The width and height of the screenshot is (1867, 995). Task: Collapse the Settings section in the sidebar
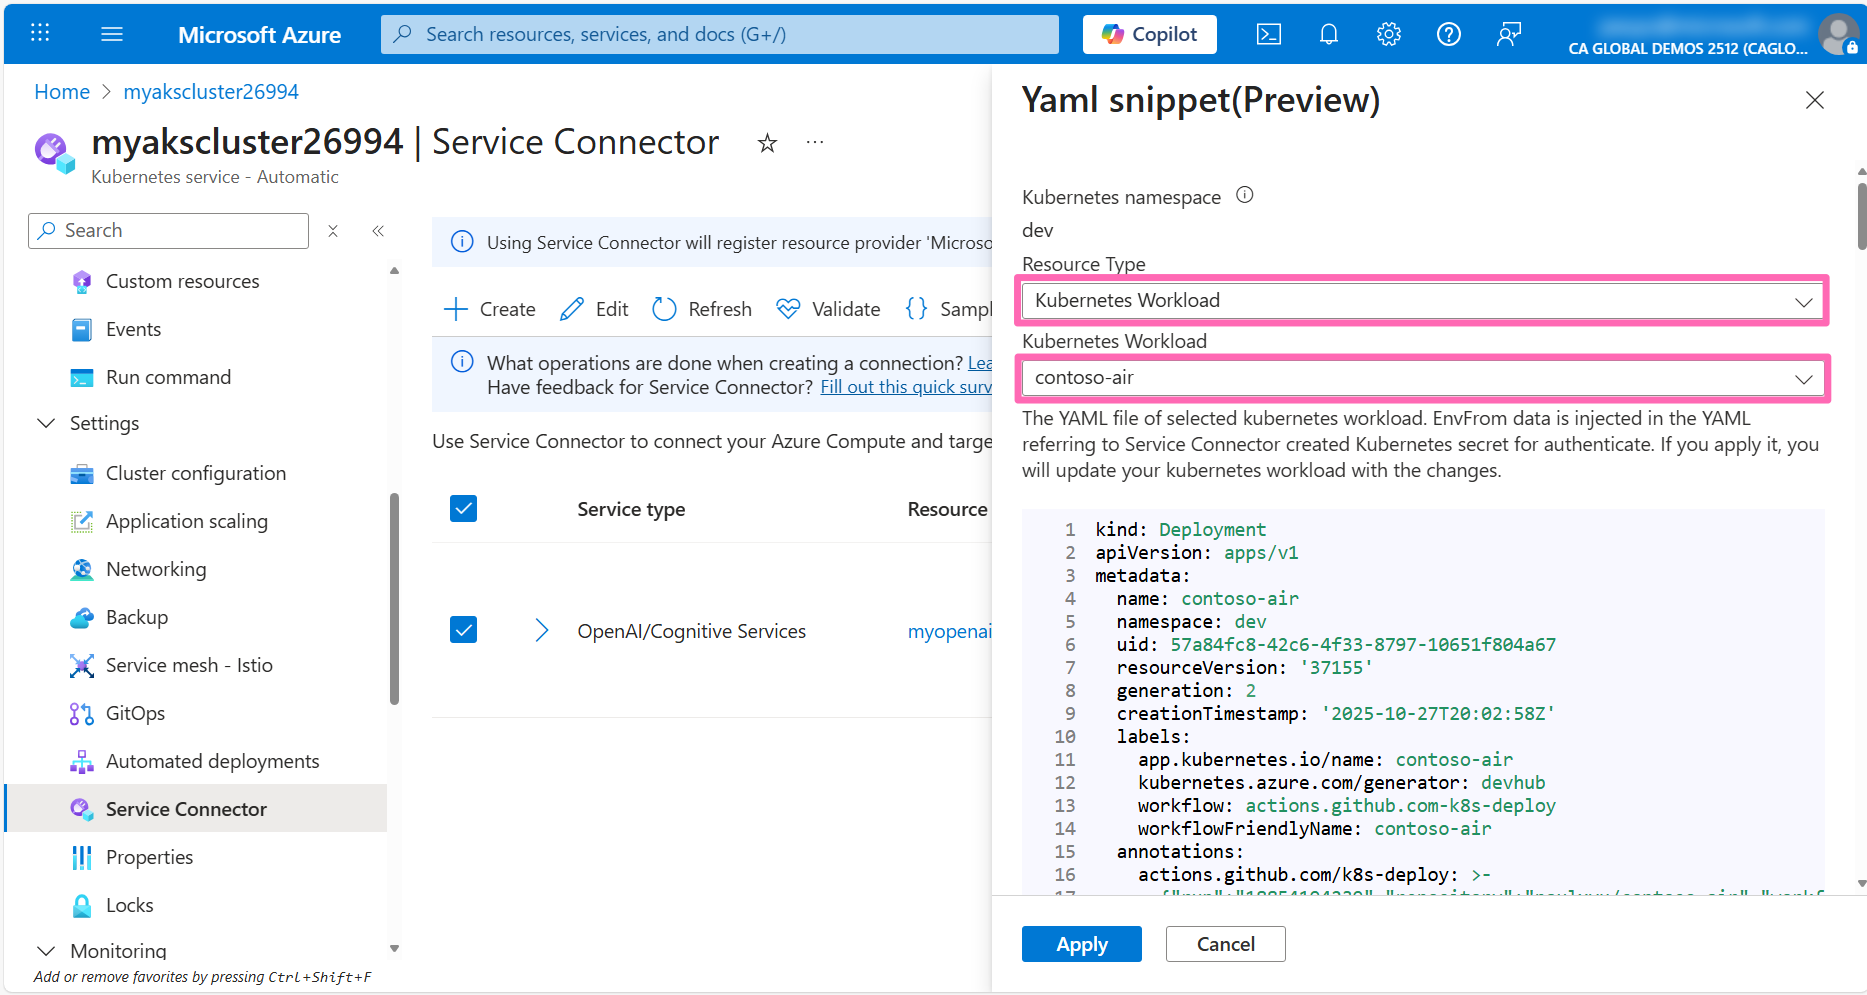[x=45, y=423]
